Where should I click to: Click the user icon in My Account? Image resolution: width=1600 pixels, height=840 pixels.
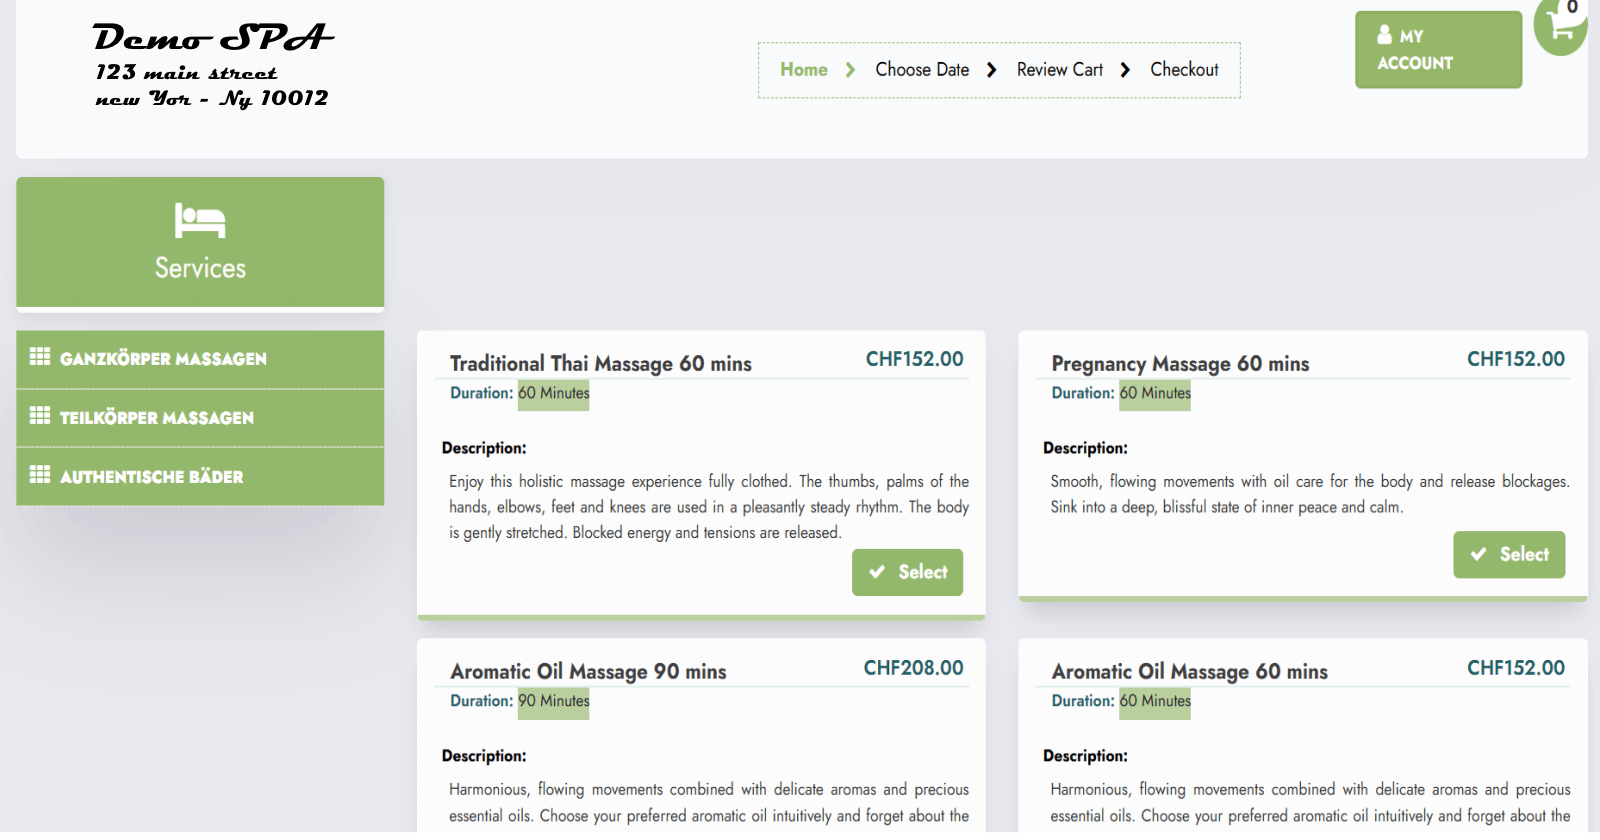click(1385, 35)
